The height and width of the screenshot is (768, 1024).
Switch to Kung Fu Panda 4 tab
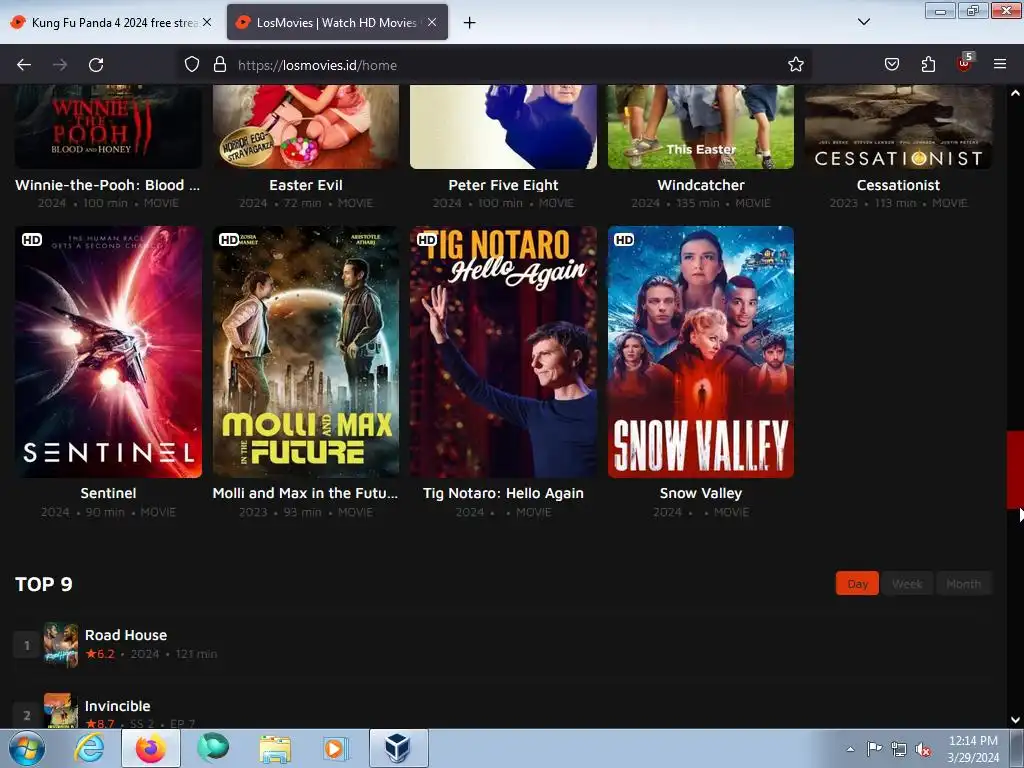[x=112, y=22]
